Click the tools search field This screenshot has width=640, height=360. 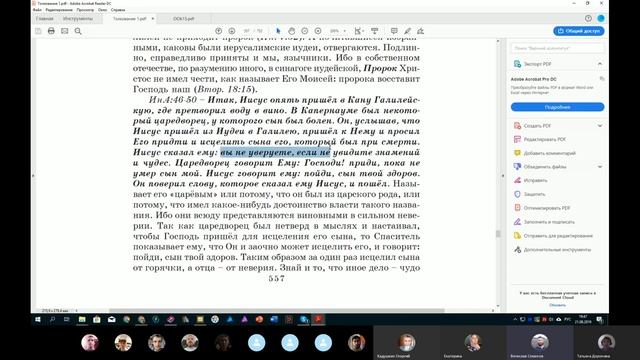click(x=558, y=48)
